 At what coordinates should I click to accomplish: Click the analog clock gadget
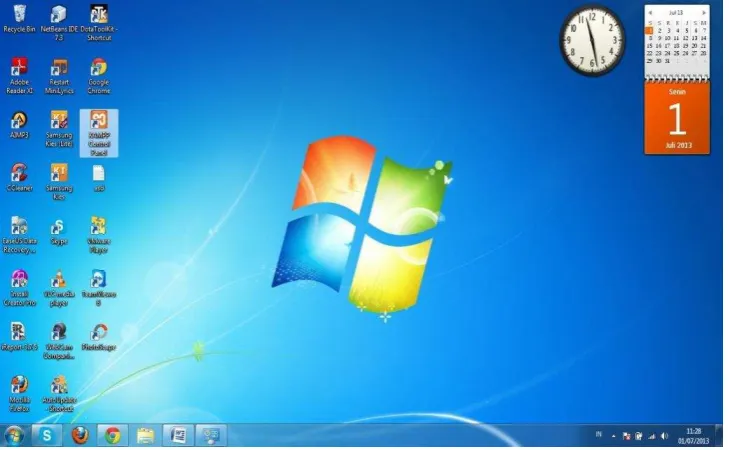click(592, 40)
